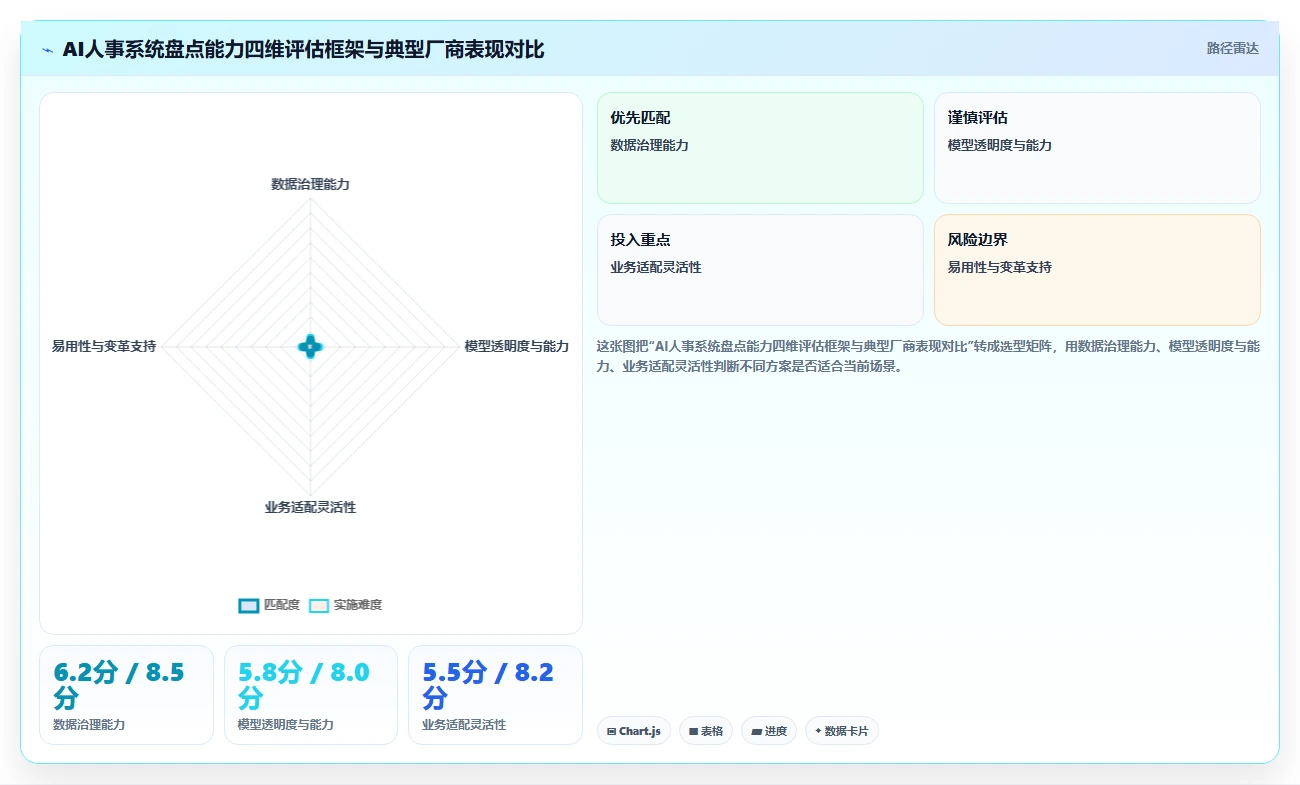Click the 数据治理能力 radar axis label
The image size is (1300, 785).
tap(310, 184)
